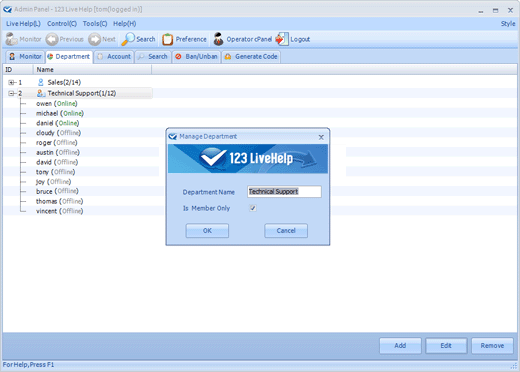Open the Control(C) menu
Screen dimensions: 520x372
[x=62, y=24]
